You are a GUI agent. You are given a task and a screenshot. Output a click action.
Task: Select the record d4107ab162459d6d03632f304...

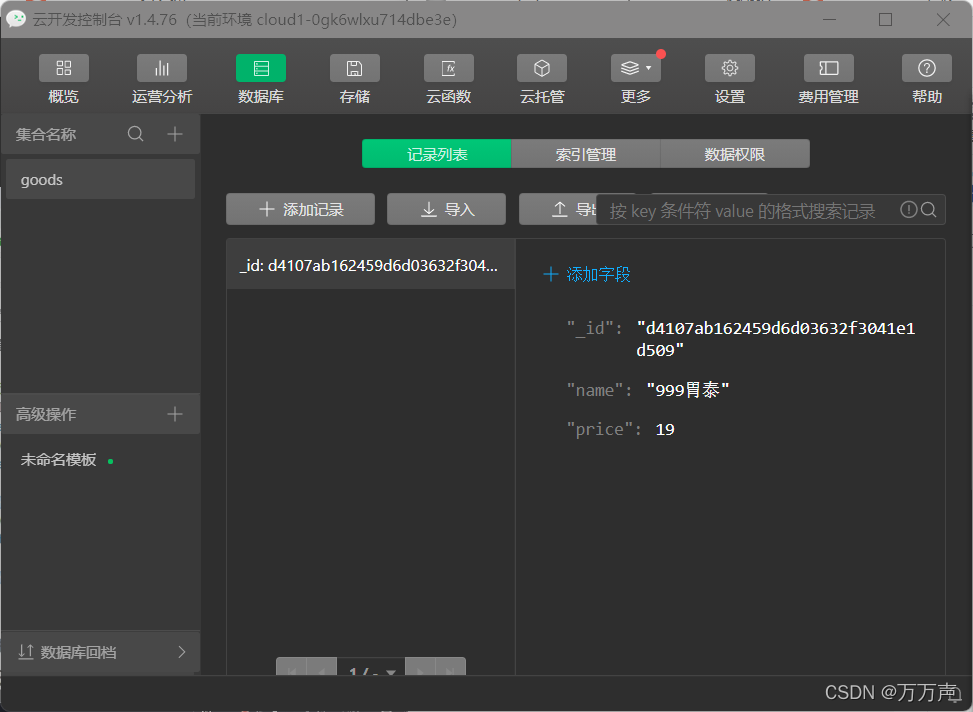(370, 266)
